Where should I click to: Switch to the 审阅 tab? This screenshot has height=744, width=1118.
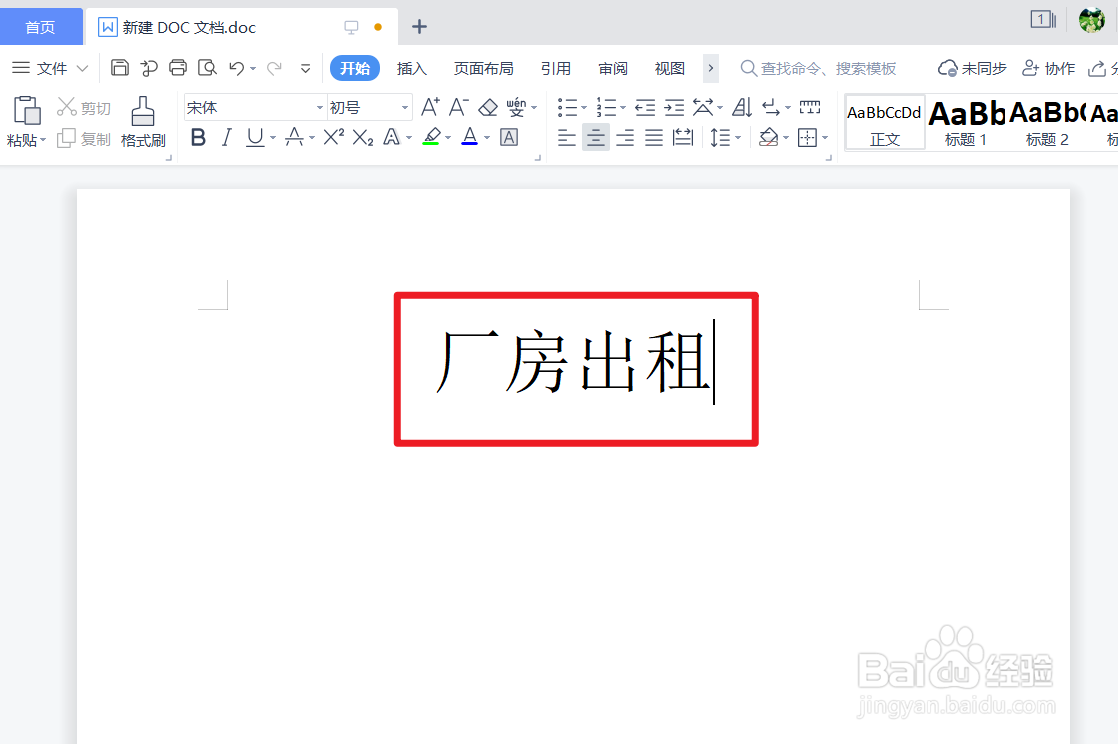612,68
